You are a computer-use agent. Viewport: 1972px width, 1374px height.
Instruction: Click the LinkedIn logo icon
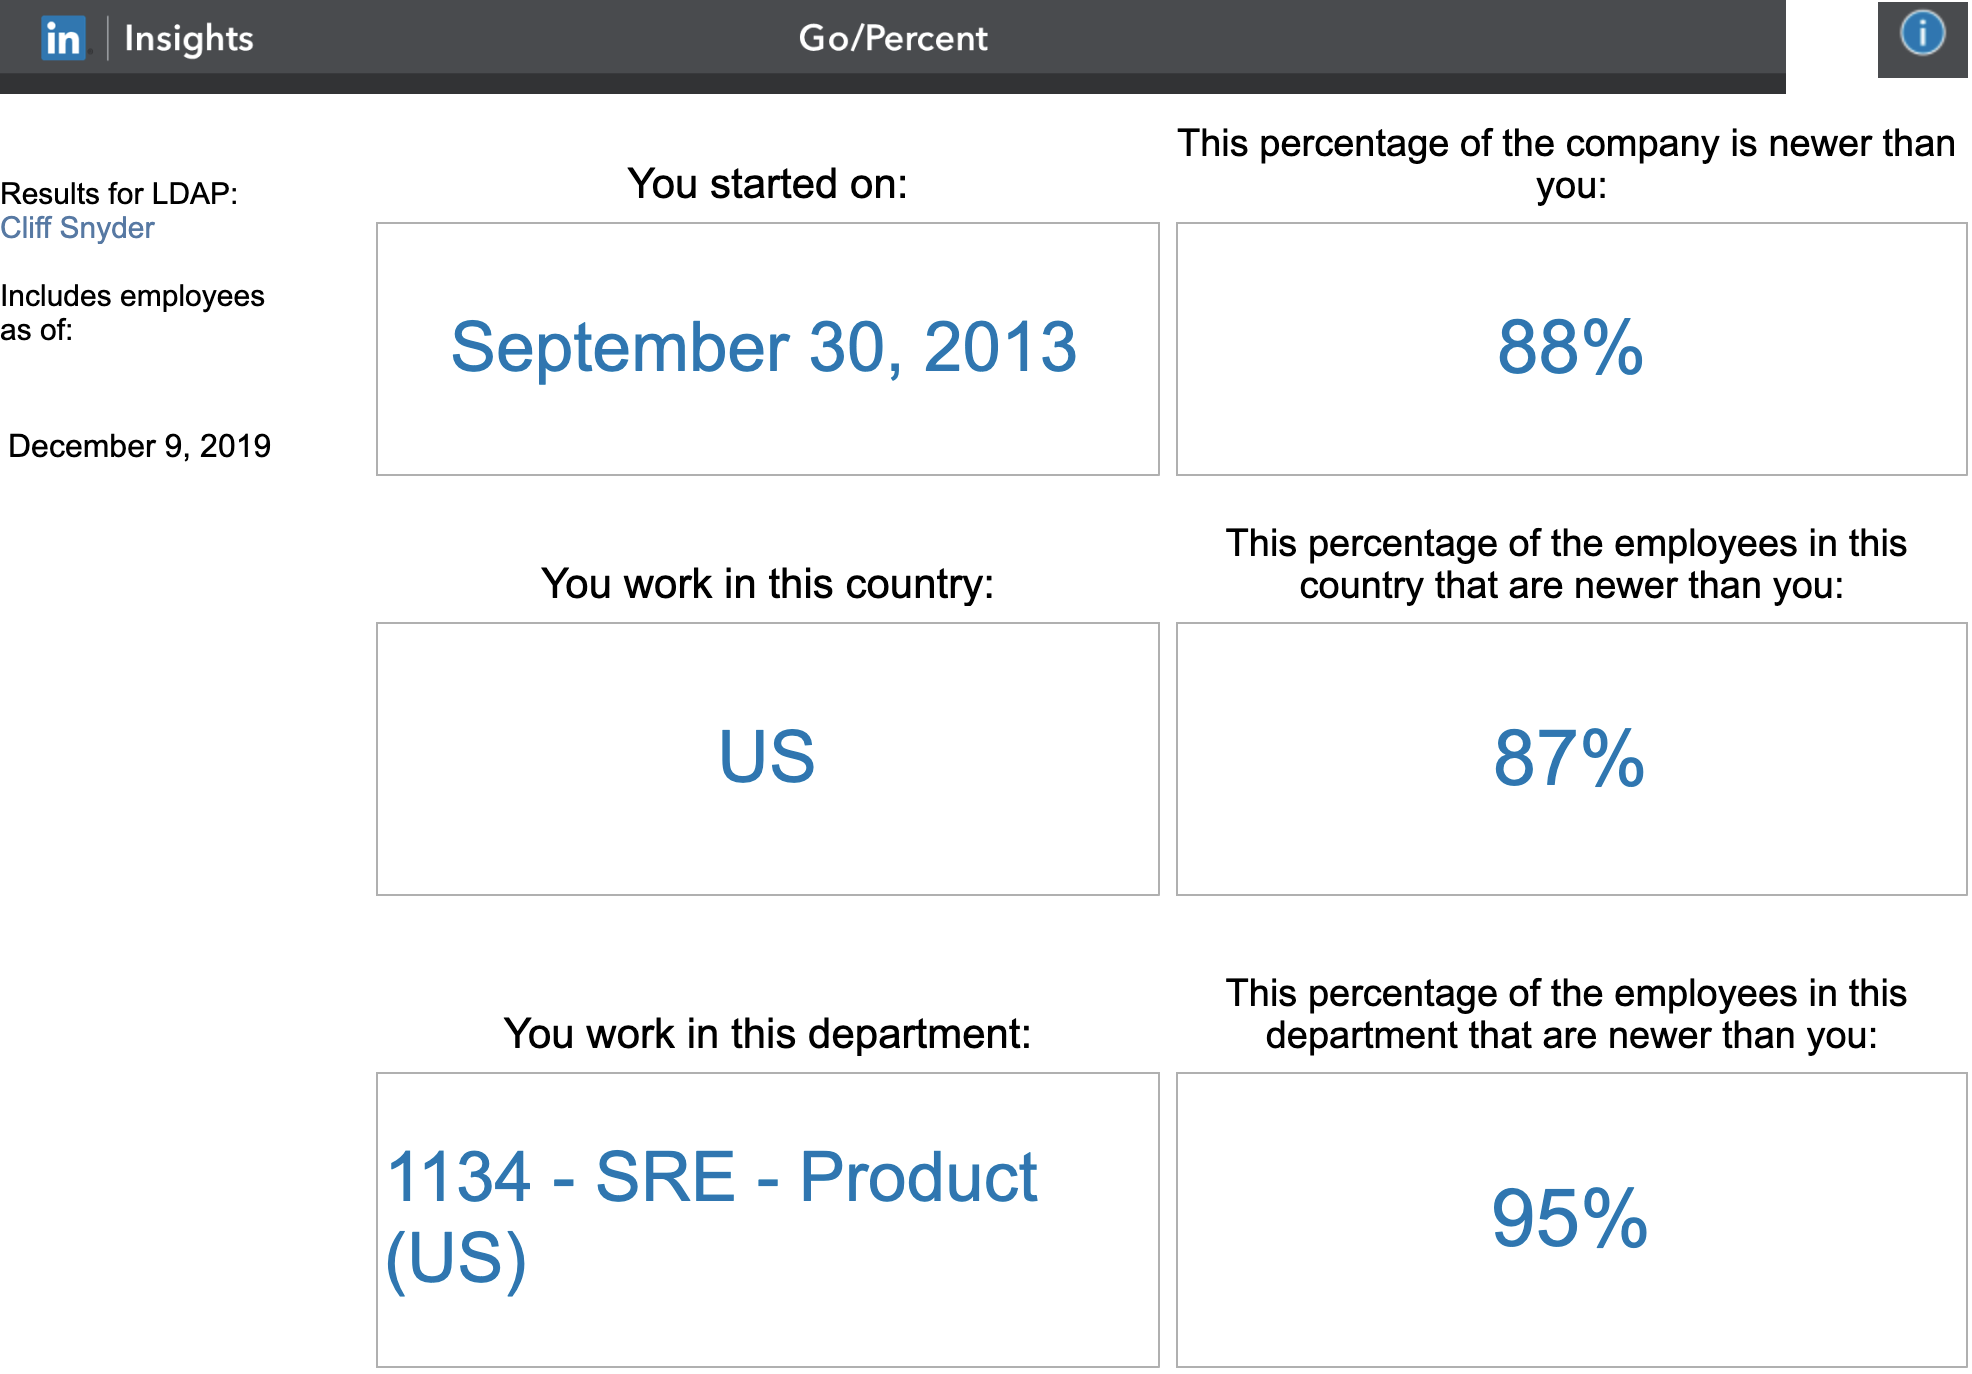(x=63, y=39)
